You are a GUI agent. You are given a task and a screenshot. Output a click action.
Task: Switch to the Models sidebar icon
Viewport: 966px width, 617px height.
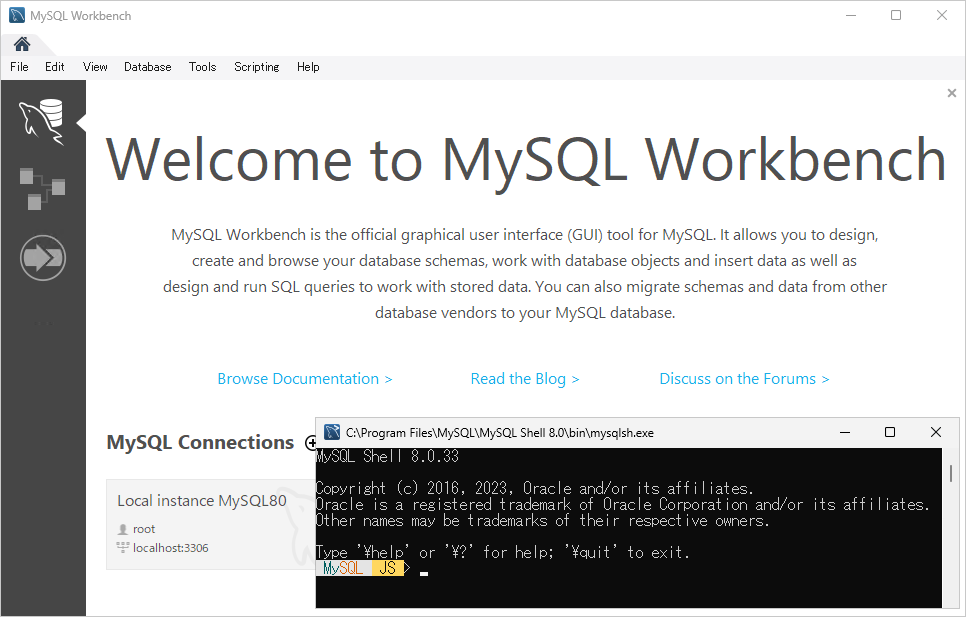(42, 188)
